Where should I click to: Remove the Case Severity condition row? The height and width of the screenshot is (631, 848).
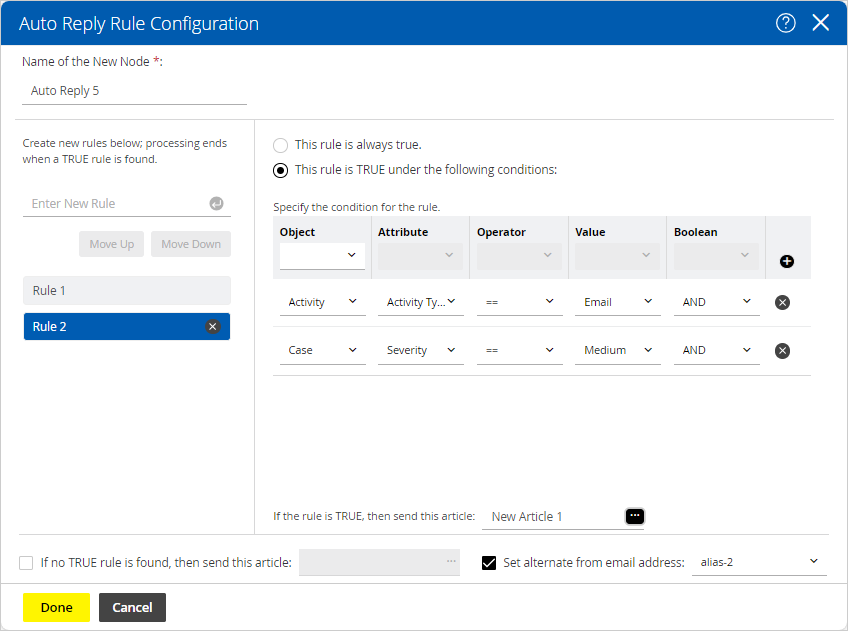782,351
